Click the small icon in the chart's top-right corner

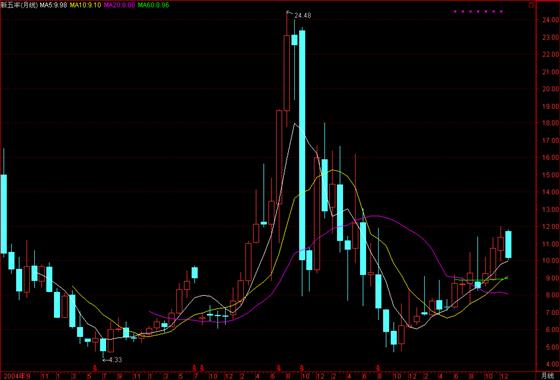tap(531, 5)
